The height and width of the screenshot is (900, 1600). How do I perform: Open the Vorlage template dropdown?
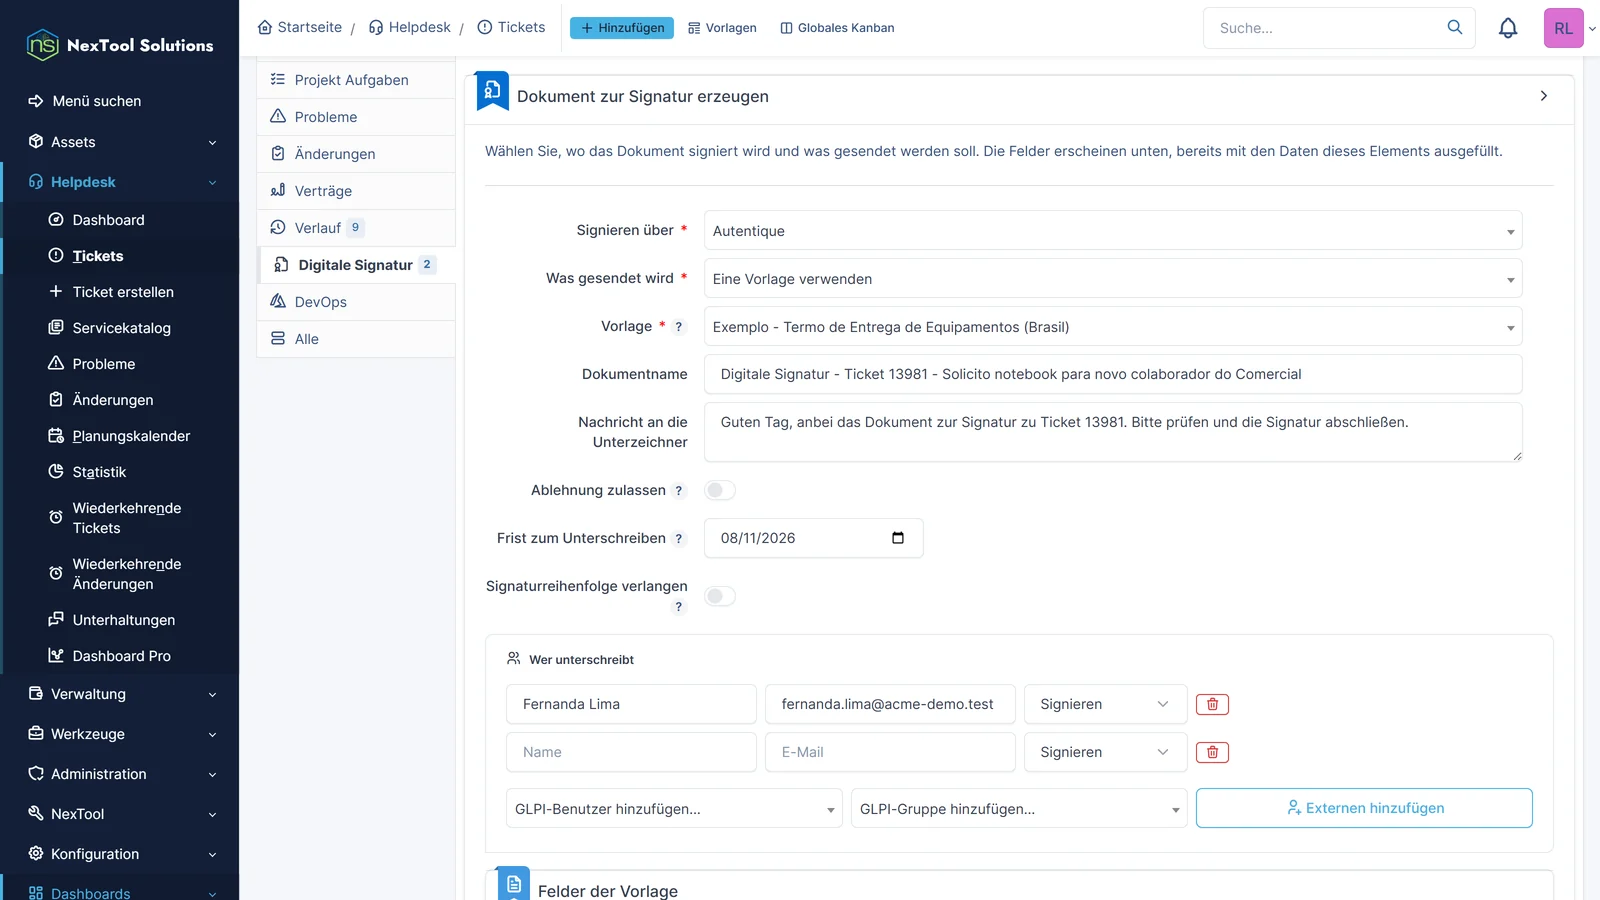pos(1113,326)
